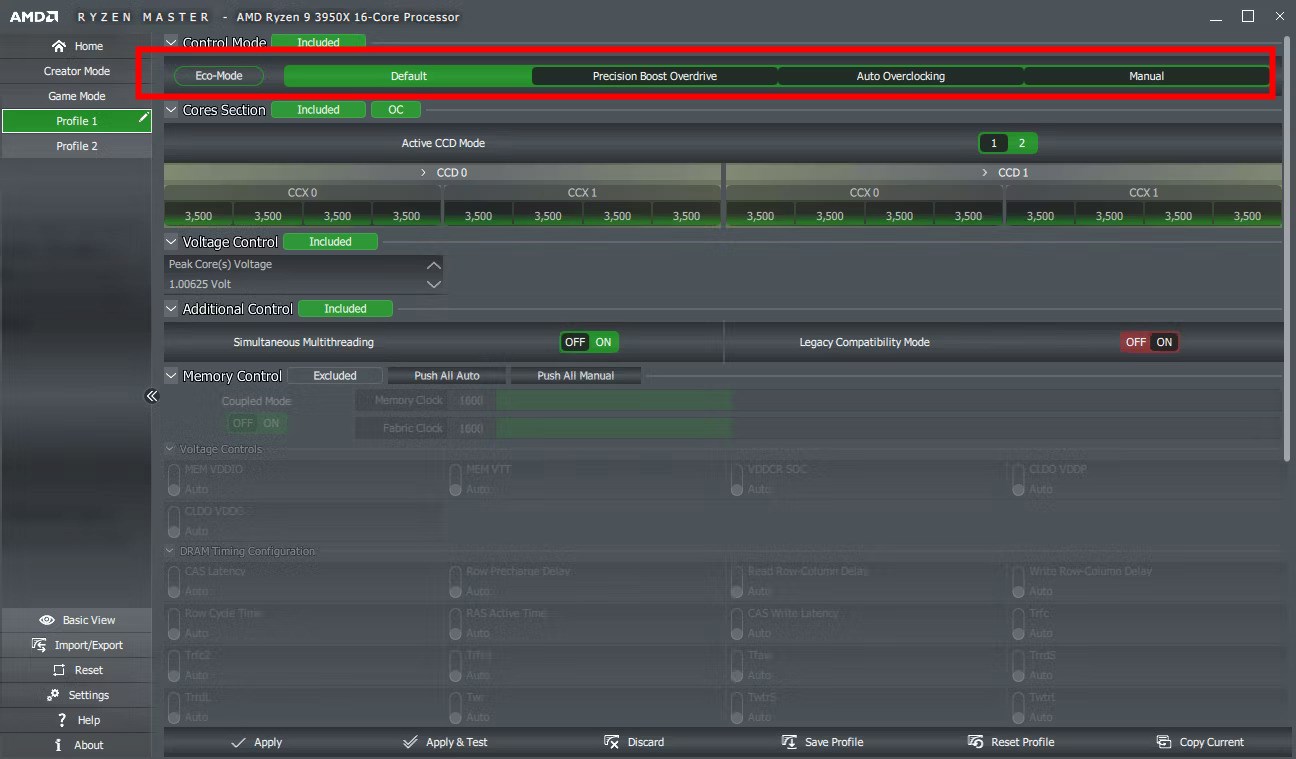Go to Home in the sidebar
1296x759 pixels.
[77, 46]
